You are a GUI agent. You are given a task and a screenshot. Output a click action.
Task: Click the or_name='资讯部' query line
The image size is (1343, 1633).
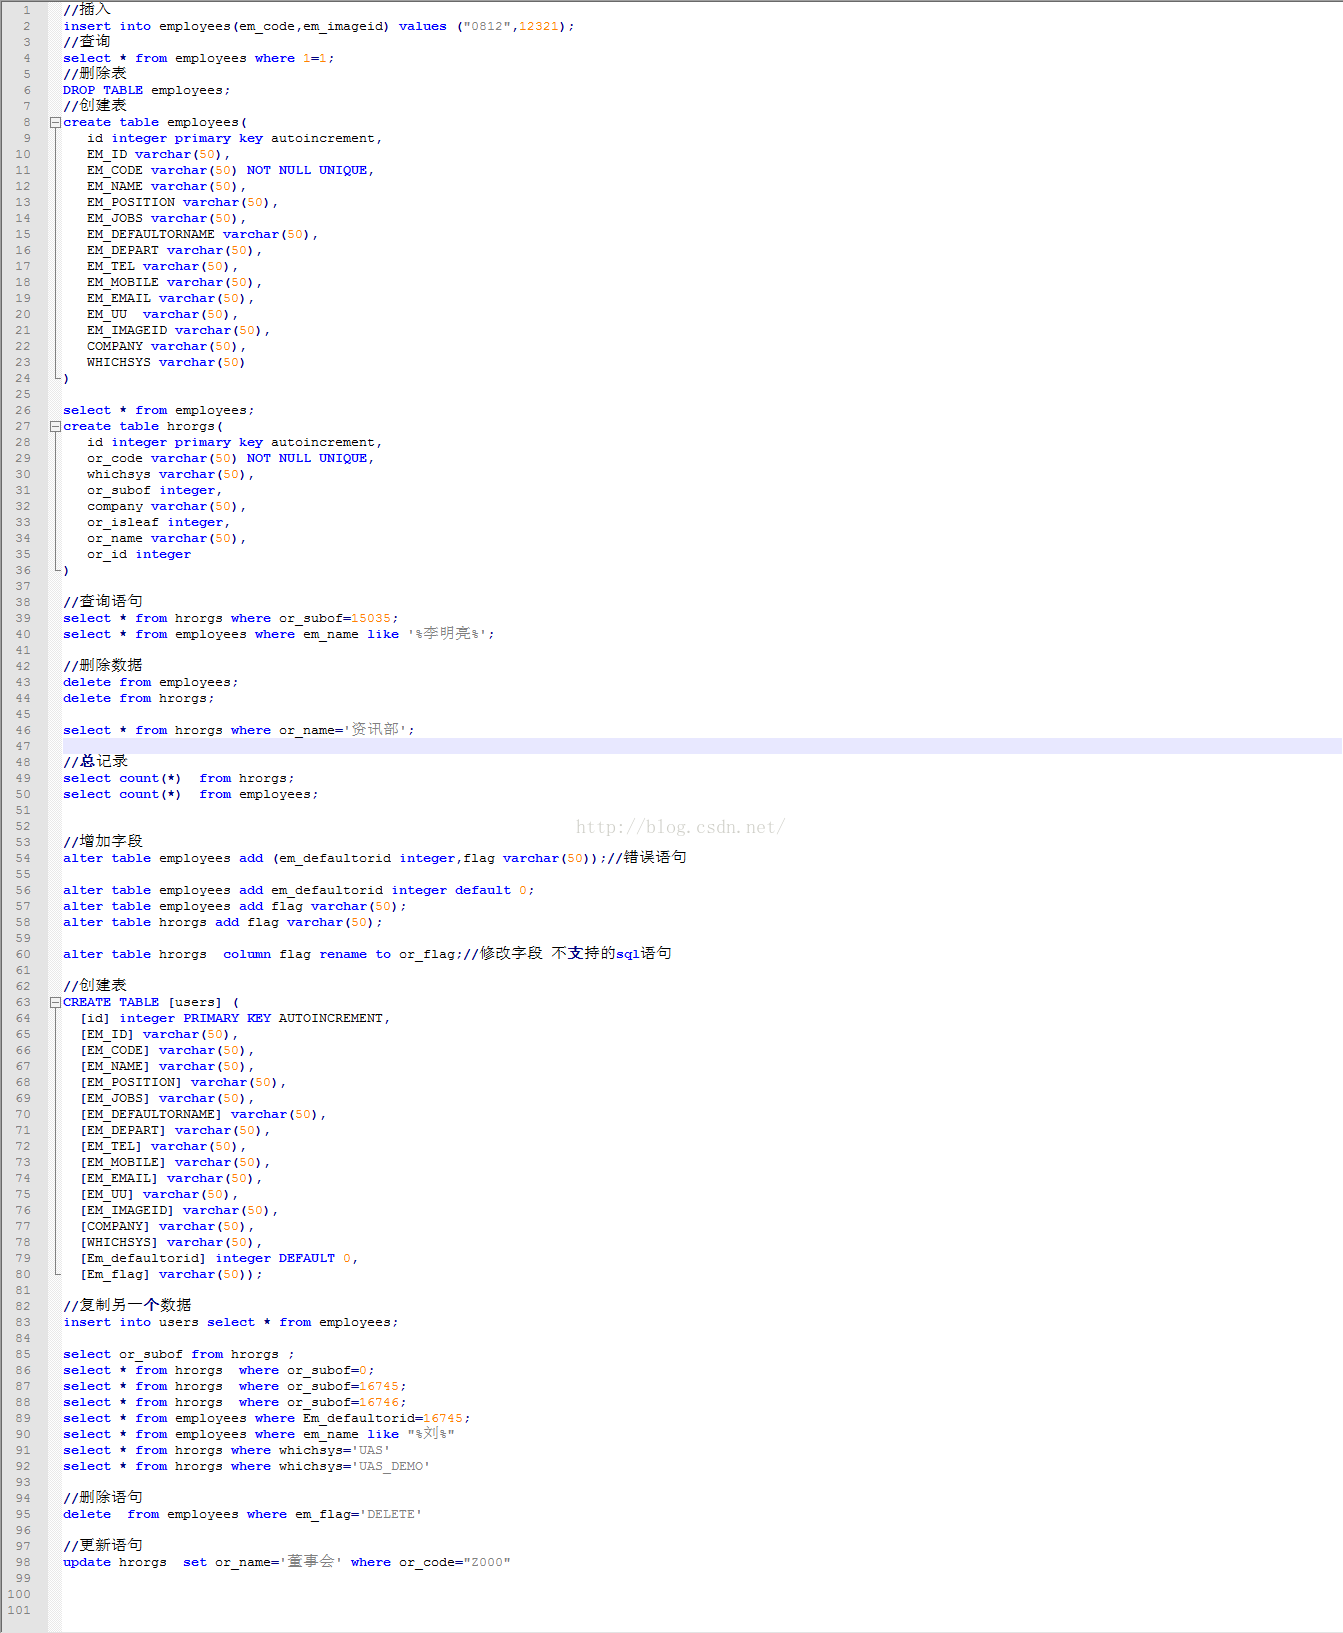click(239, 730)
